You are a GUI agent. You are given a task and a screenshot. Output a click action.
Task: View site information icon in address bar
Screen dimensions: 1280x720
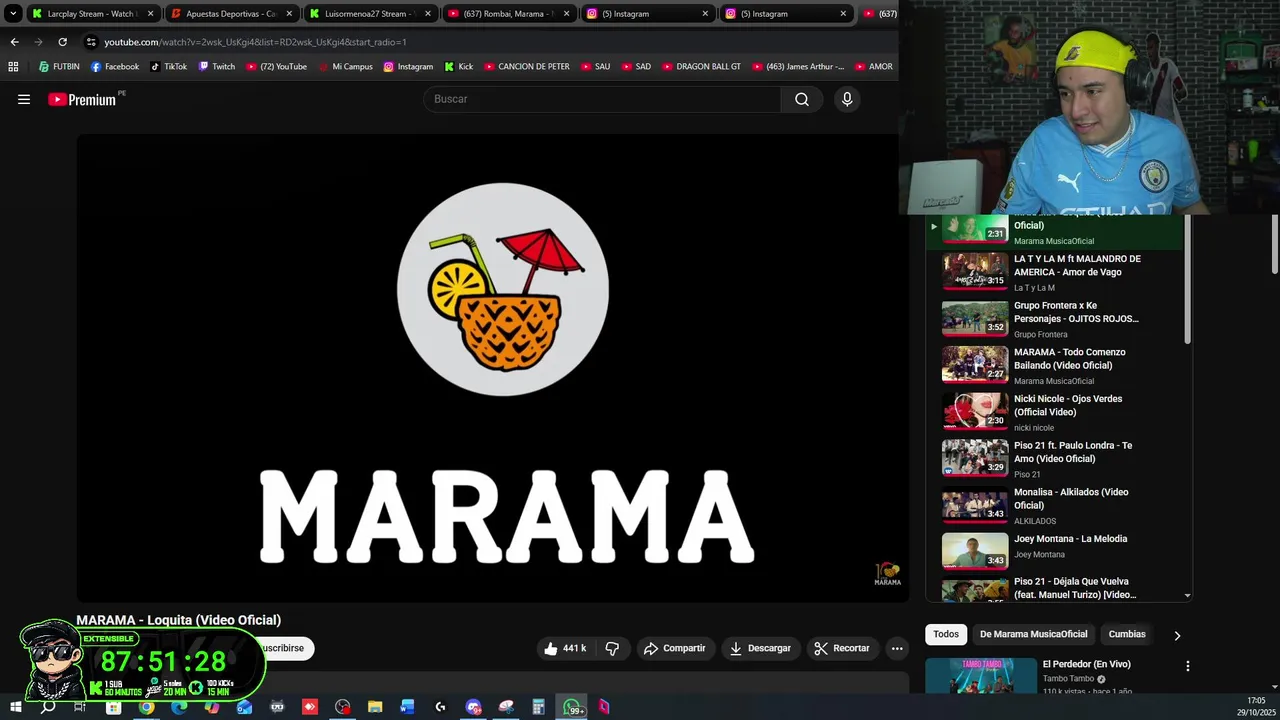point(91,42)
